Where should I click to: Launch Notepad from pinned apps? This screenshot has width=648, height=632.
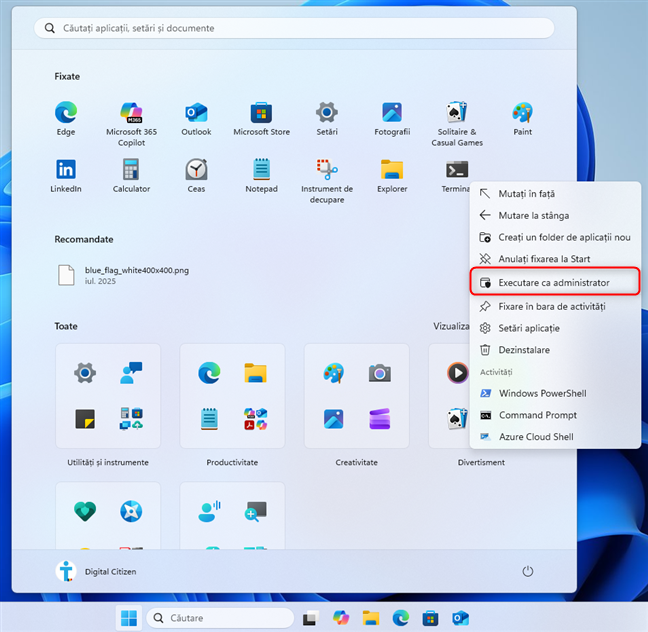[x=261, y=175]
